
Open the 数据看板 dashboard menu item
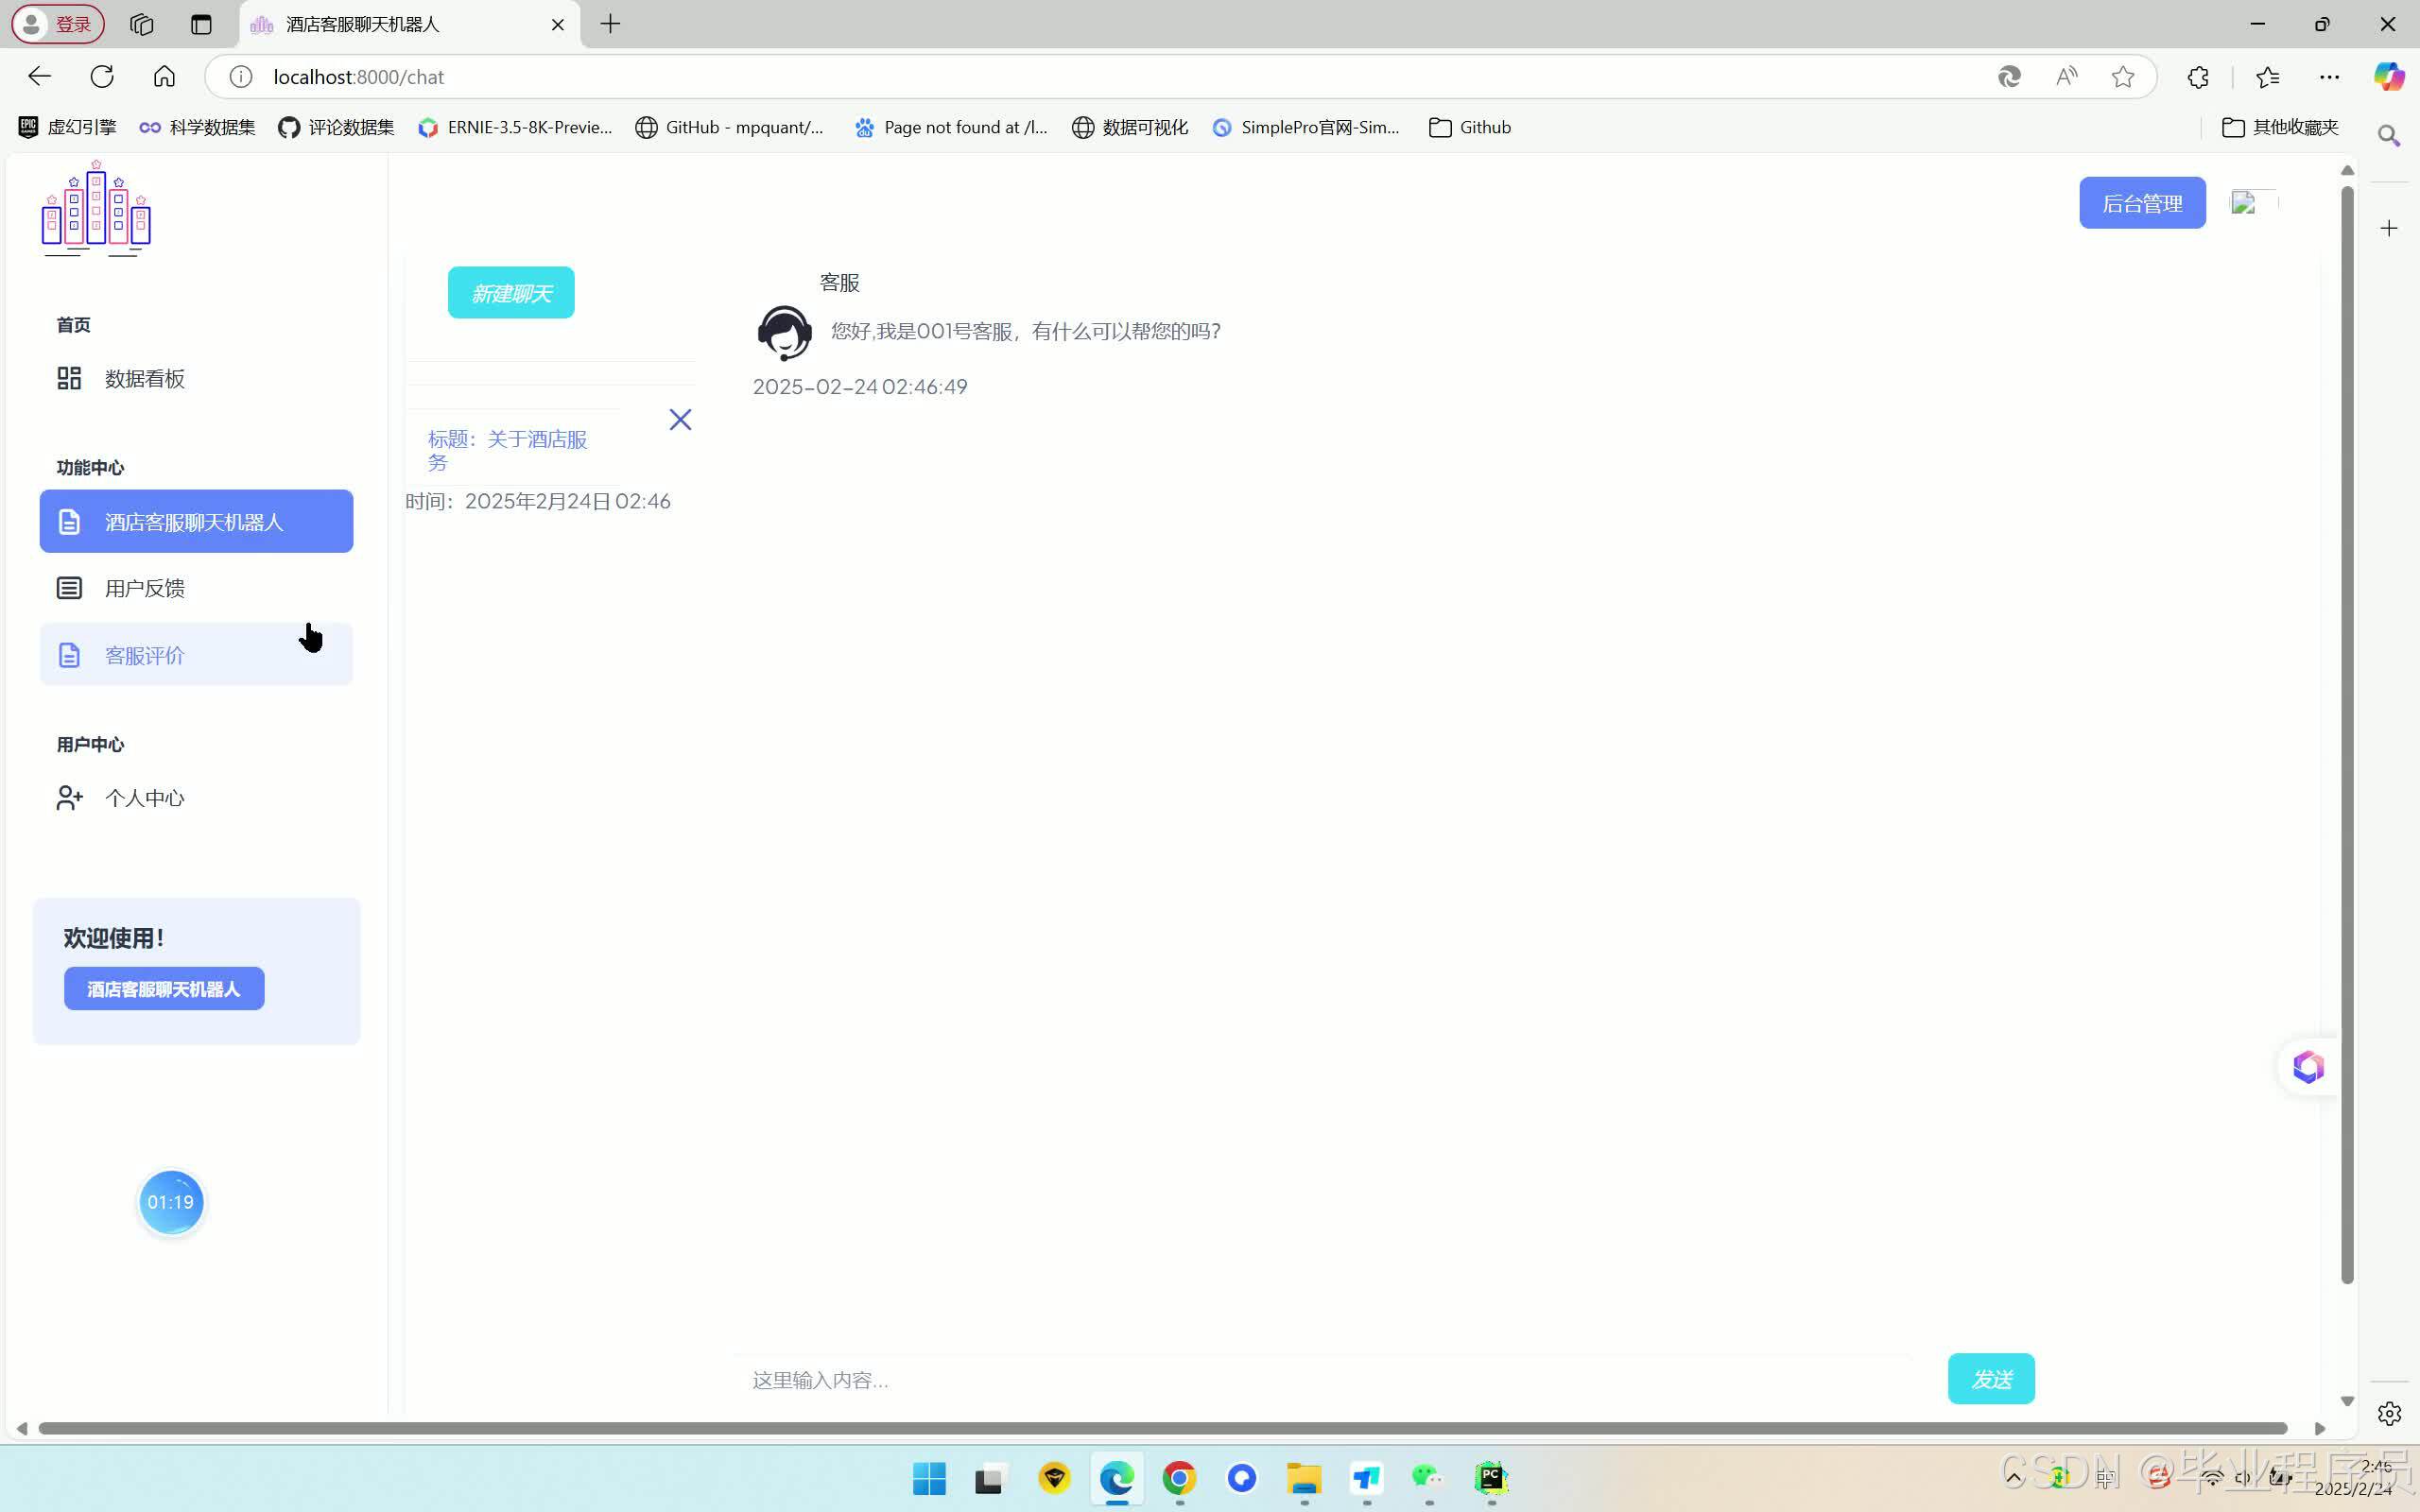(x=144, y=379)
